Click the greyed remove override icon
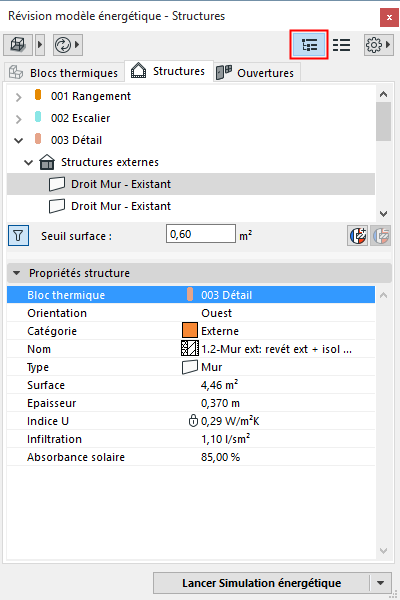 [x=380, y=235]
